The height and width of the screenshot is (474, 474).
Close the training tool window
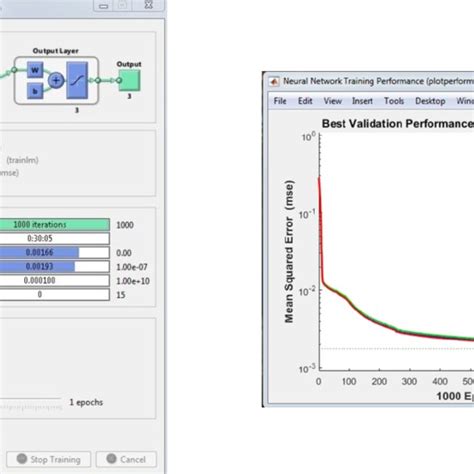pos(149,5)
